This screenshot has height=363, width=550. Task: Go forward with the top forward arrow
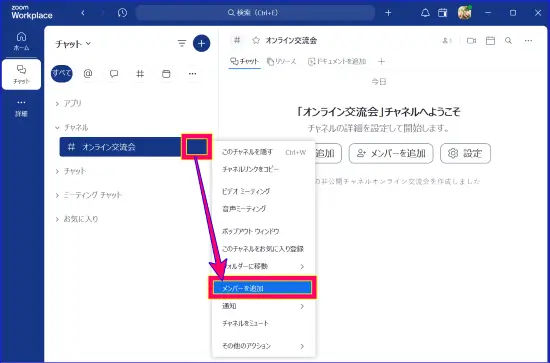(103, 13)
